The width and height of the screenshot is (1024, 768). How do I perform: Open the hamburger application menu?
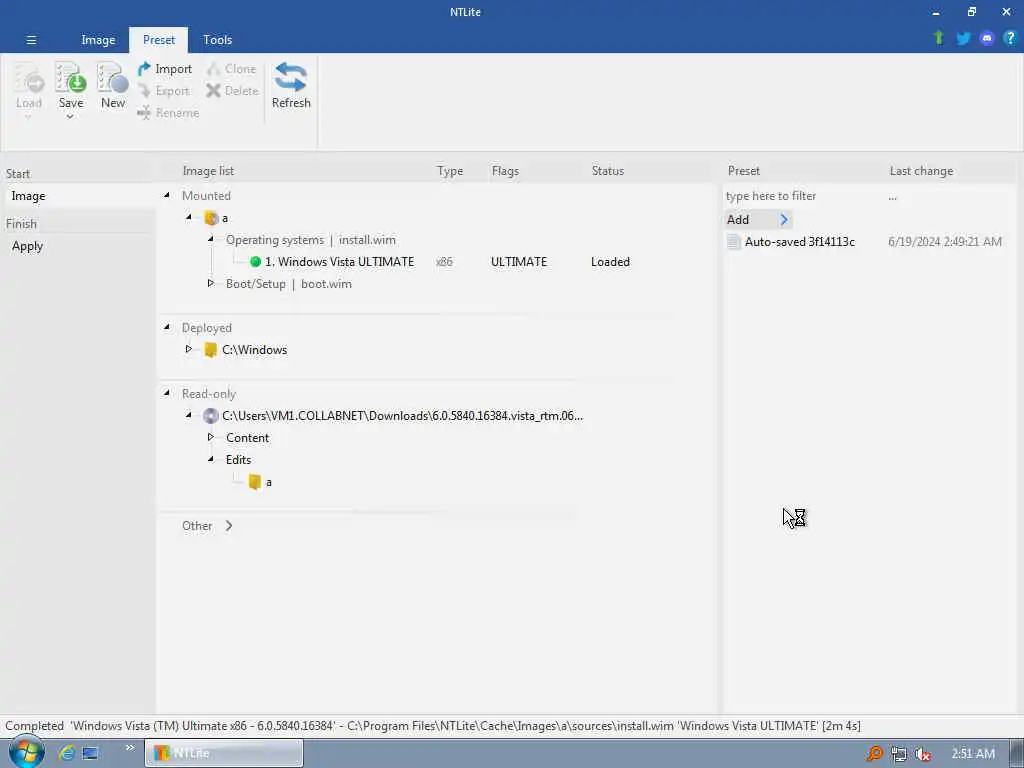pyautogui.click(x=31, y=40)
